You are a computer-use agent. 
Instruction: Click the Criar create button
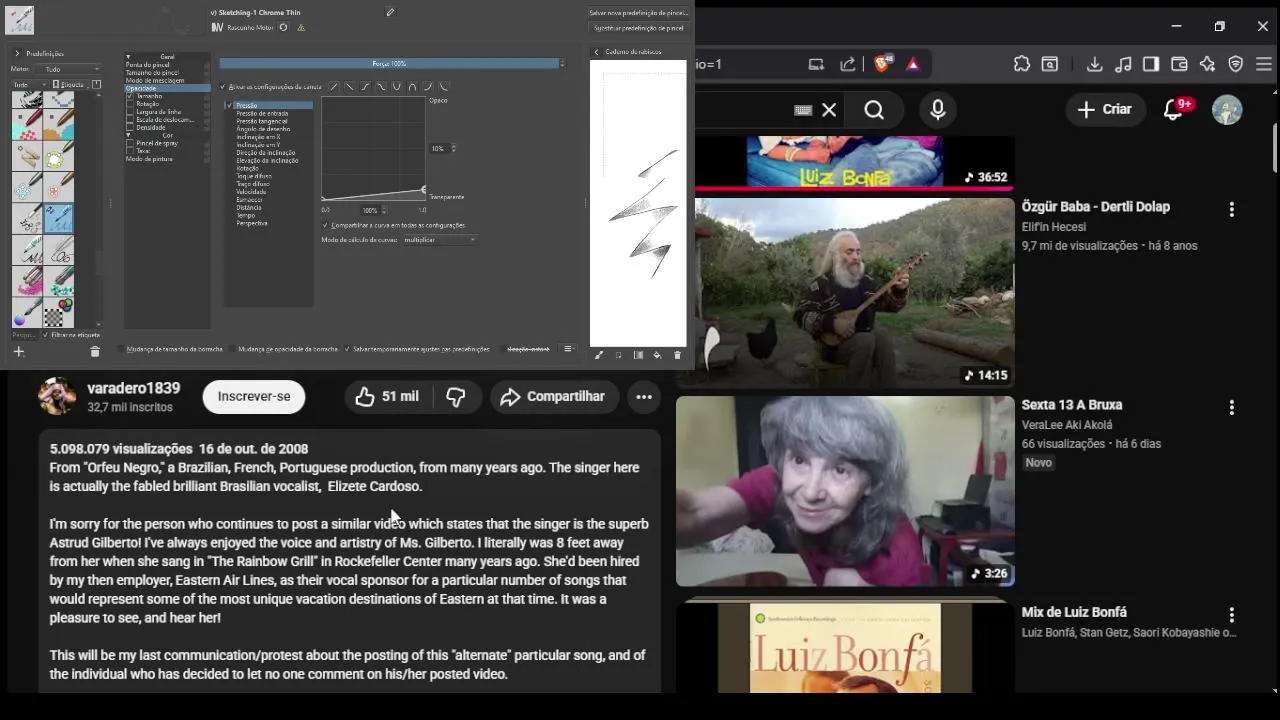(x=1105, y=110)
